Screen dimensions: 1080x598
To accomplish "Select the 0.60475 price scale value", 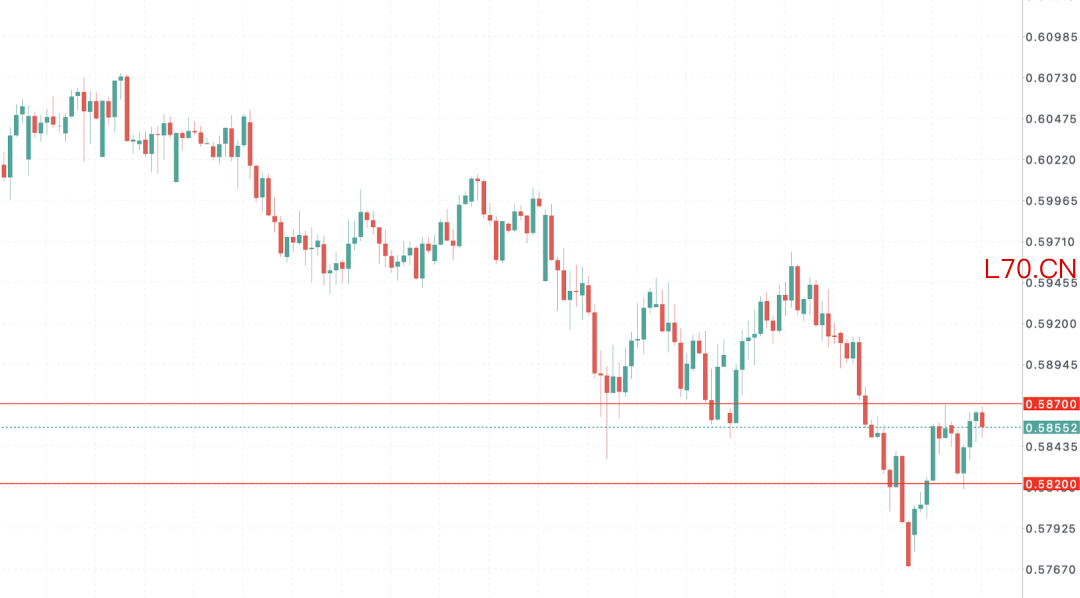I will click(x=1051, y=119).
